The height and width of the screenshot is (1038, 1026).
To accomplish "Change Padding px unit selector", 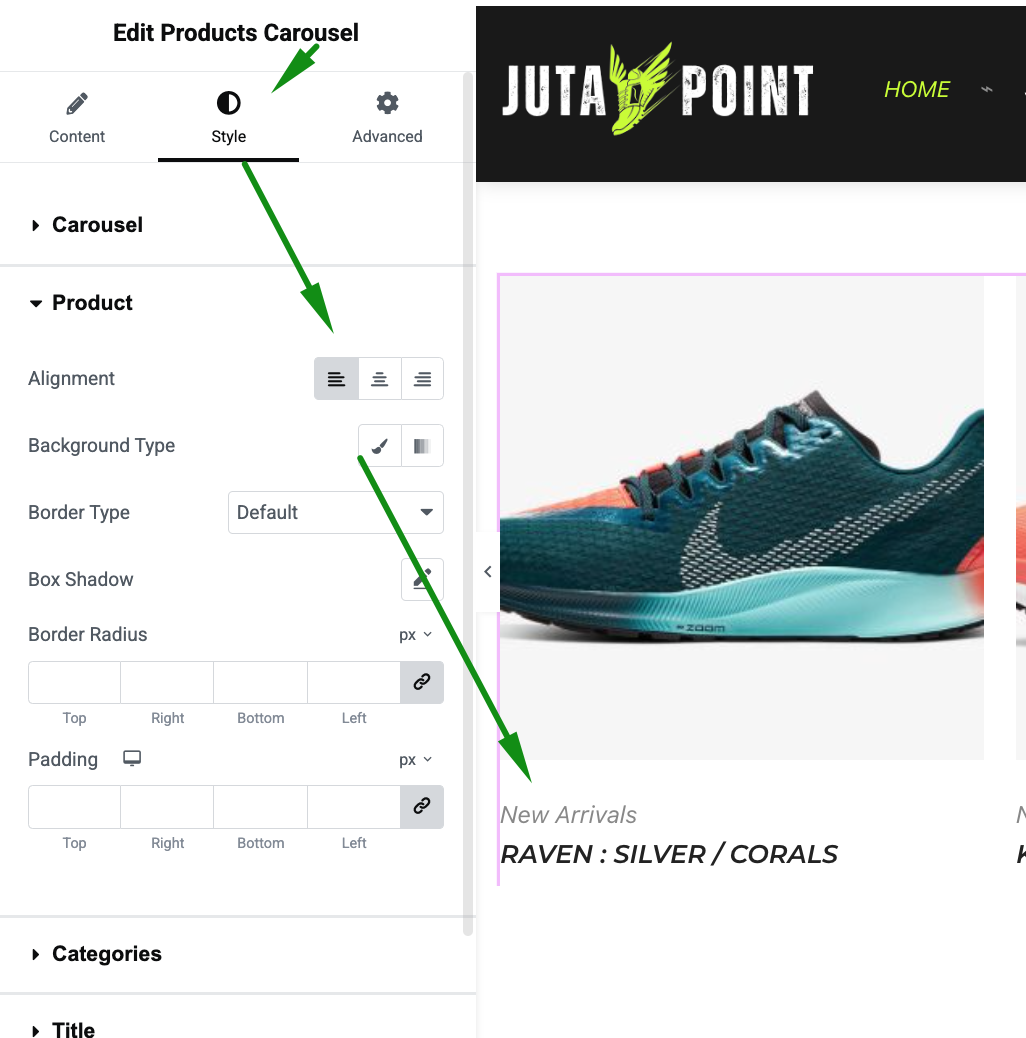I will (x=415, y=759).
